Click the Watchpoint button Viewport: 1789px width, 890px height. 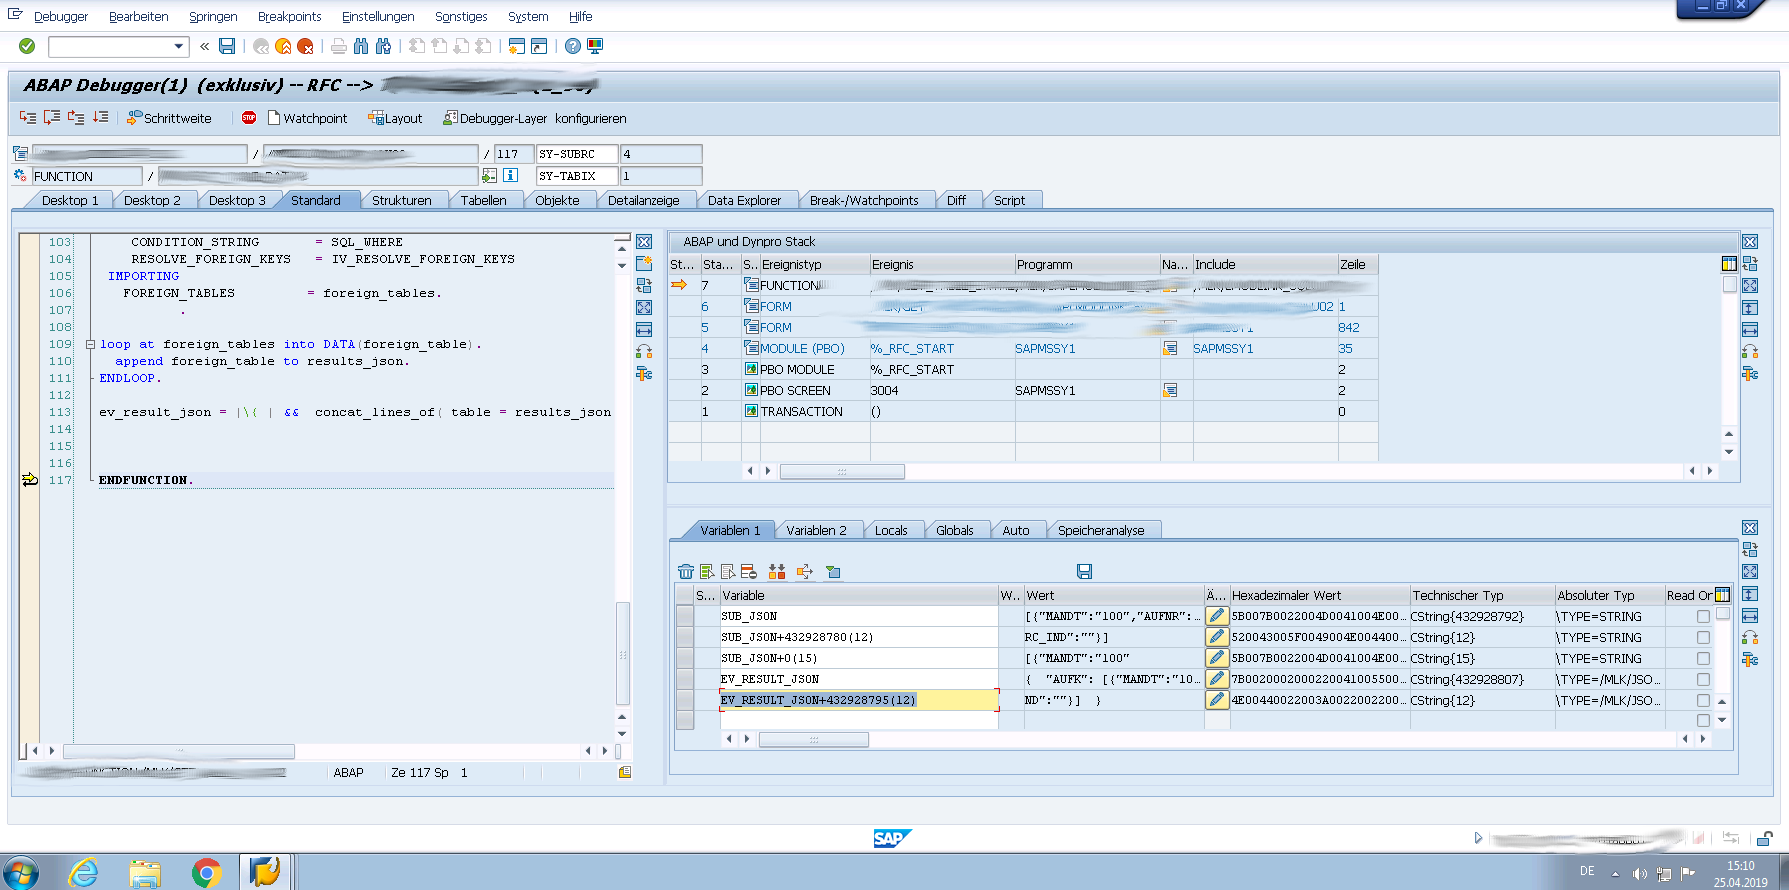point(308,118)
